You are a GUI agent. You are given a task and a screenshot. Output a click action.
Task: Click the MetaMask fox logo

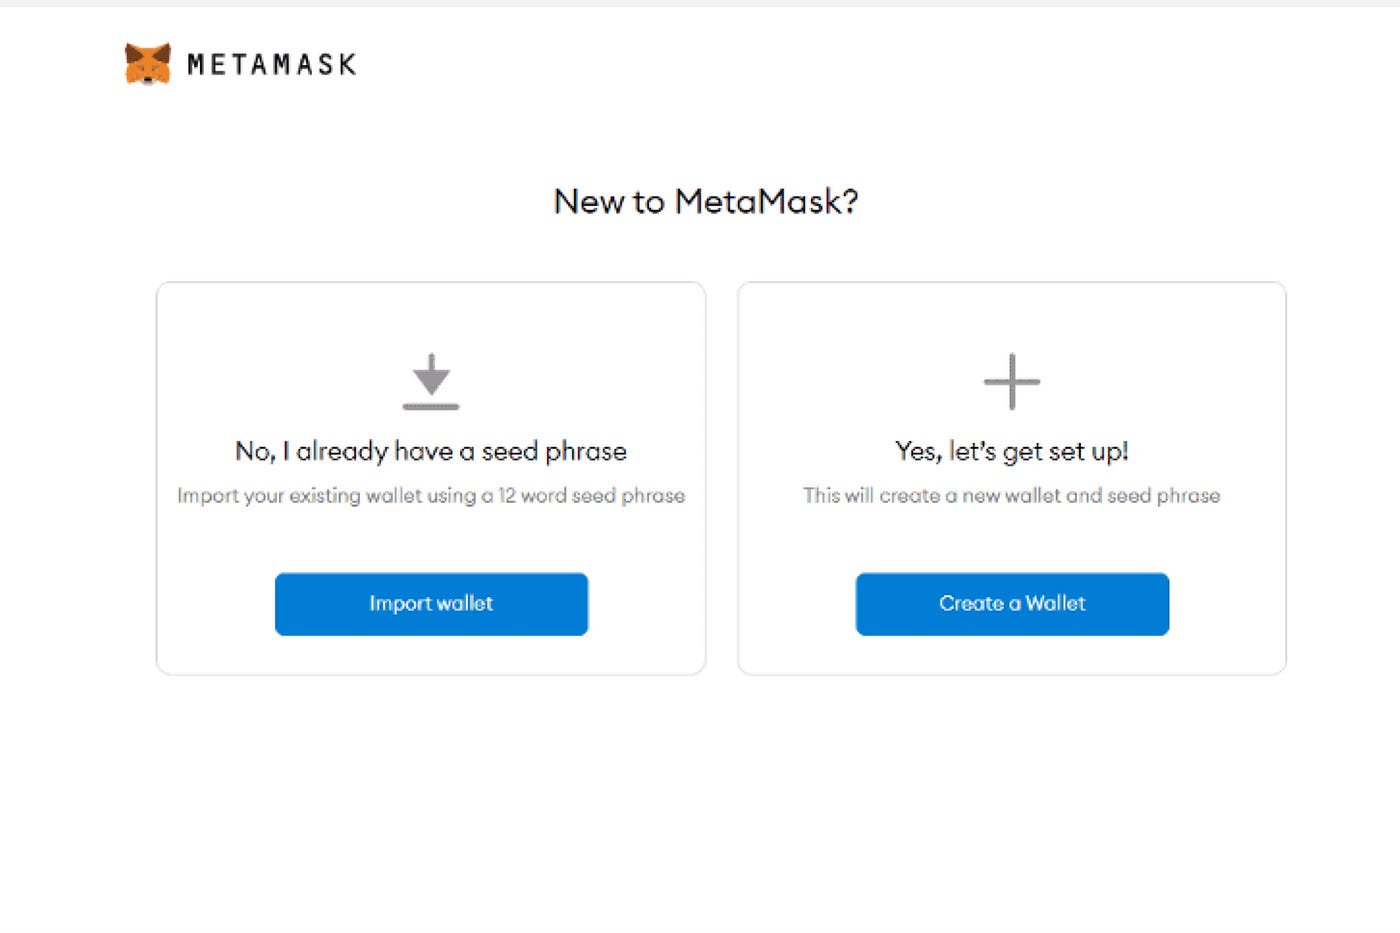147,64
